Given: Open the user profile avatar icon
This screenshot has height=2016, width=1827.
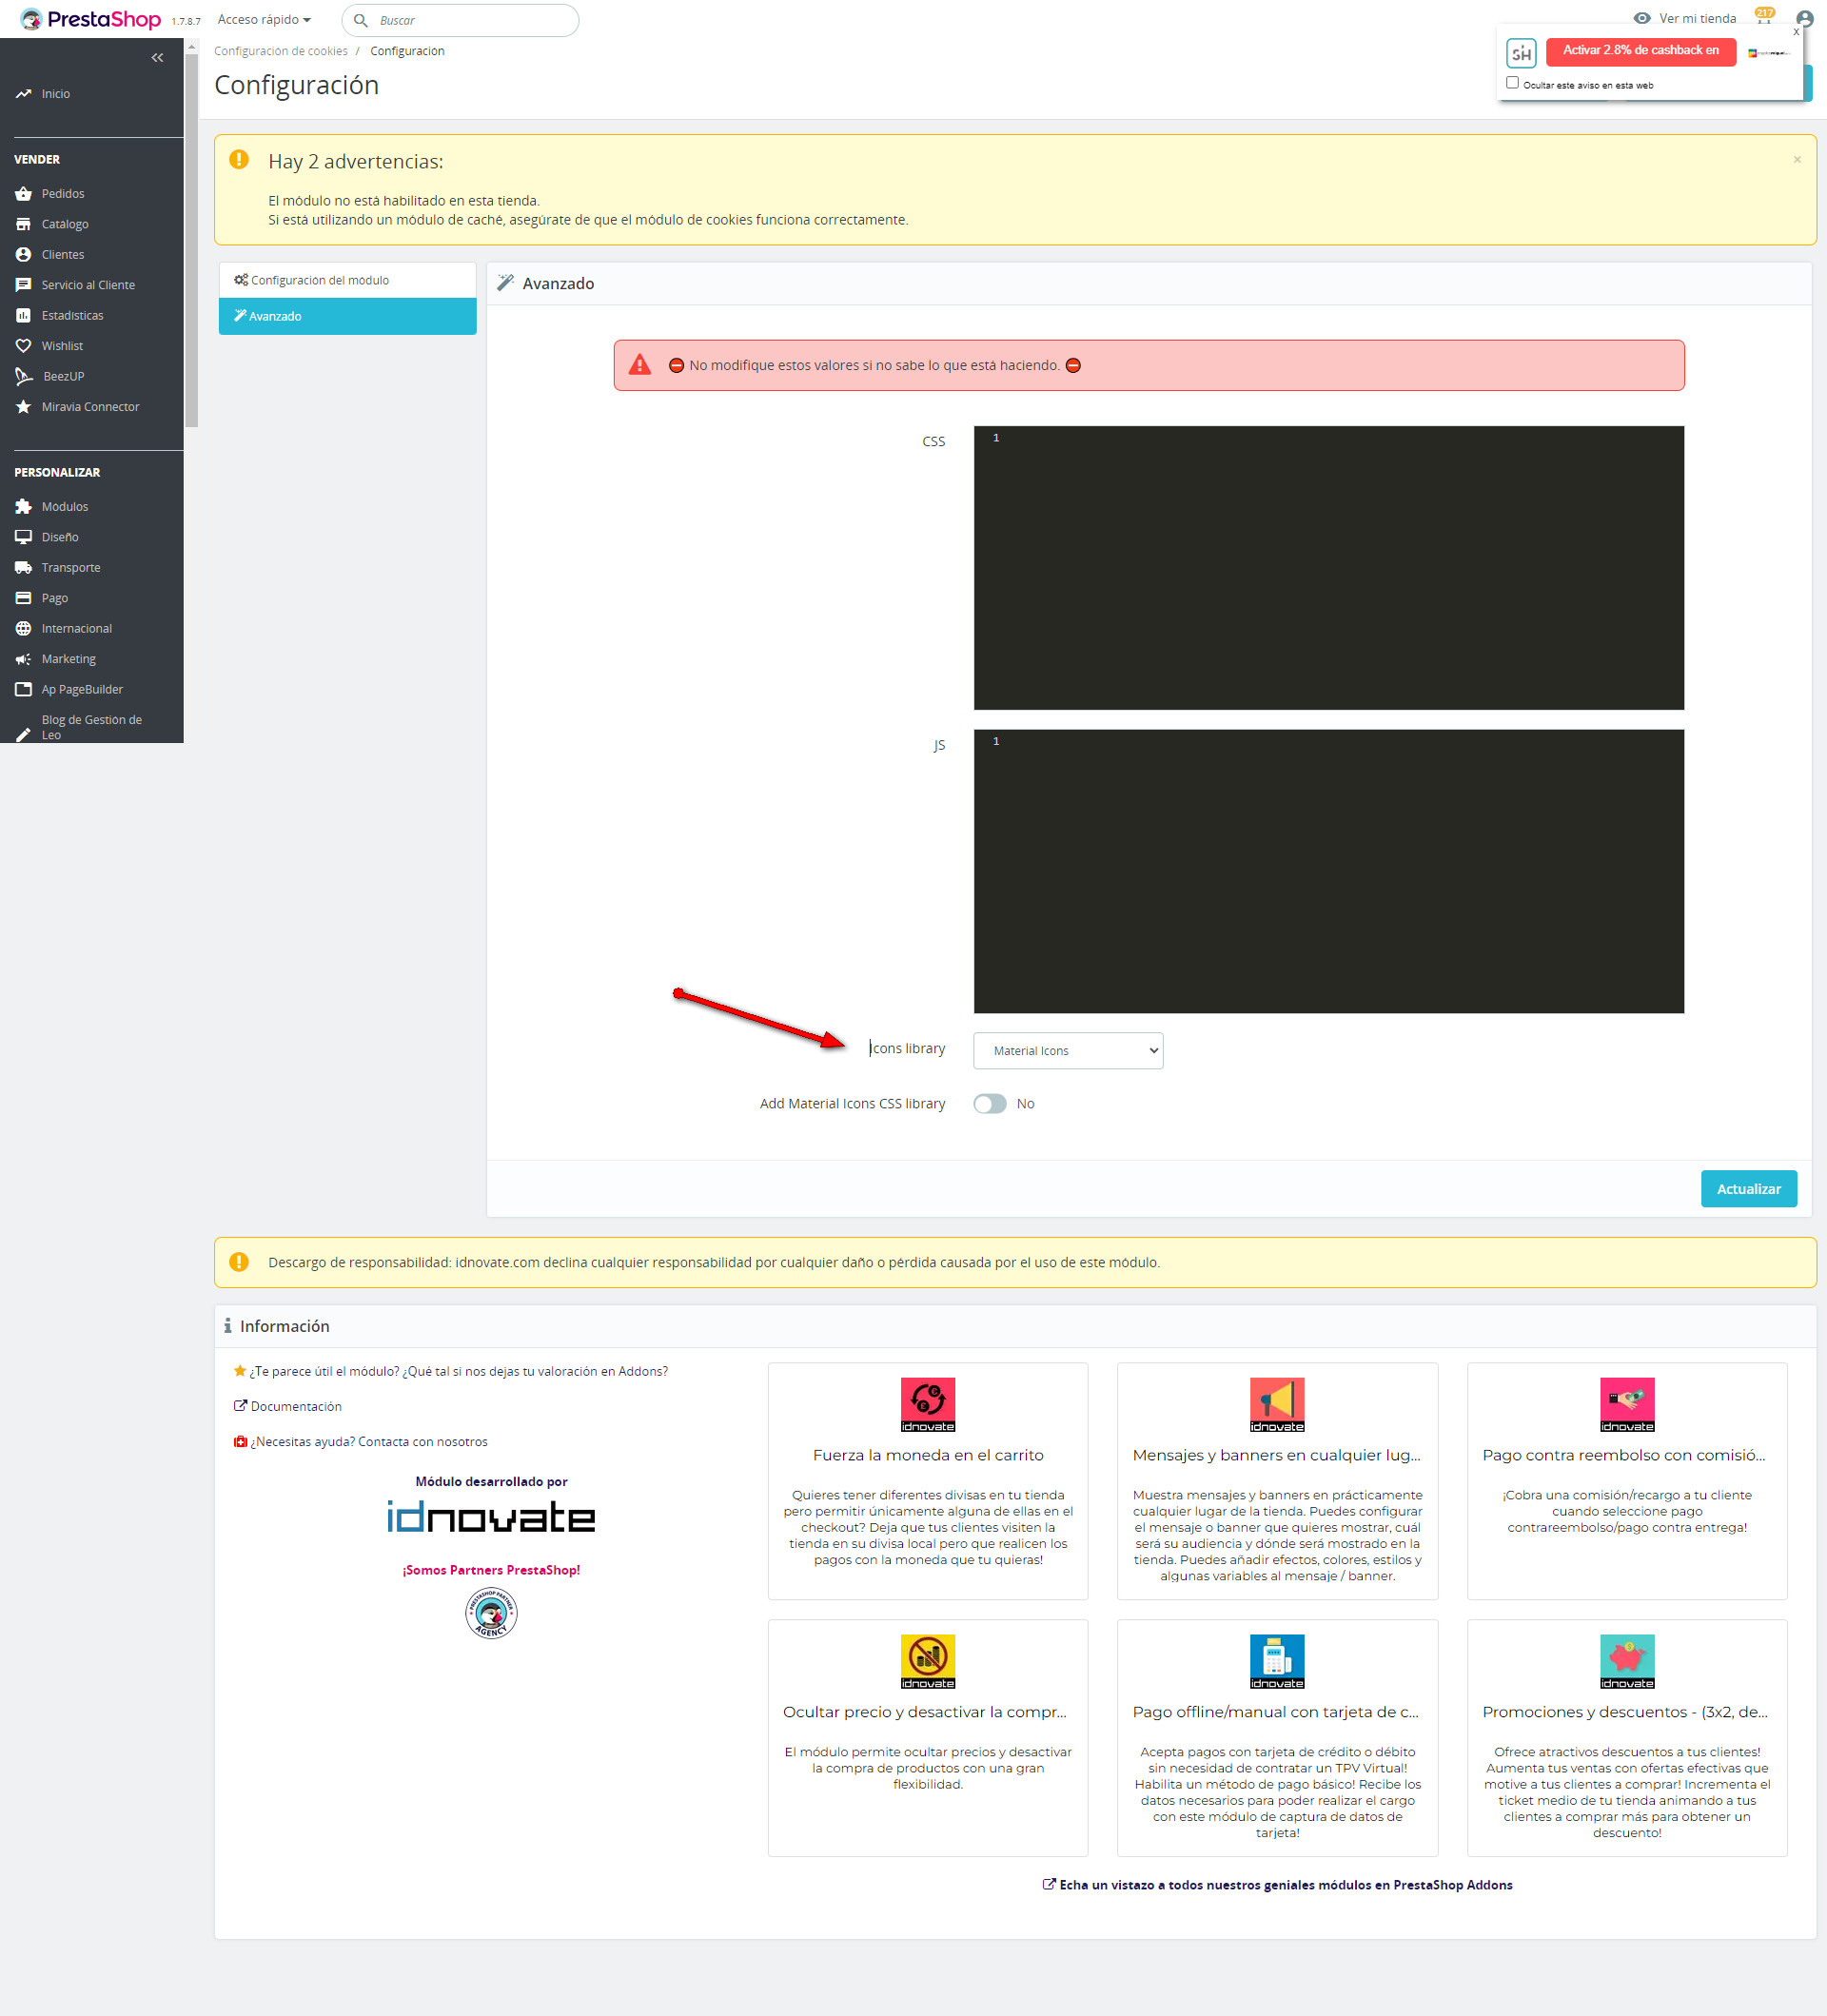Looking at the screenshot, I should (1804, 19).
